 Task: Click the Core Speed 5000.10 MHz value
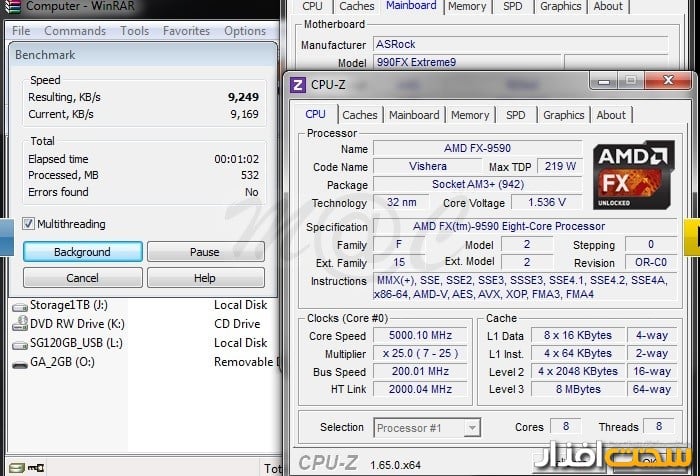tap(420, 335)
